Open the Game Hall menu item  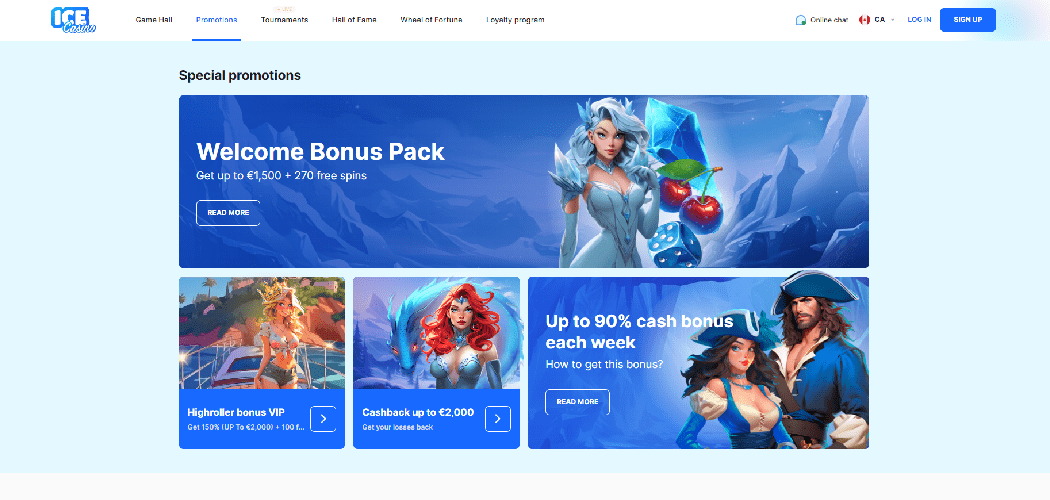tap(154, 20)
